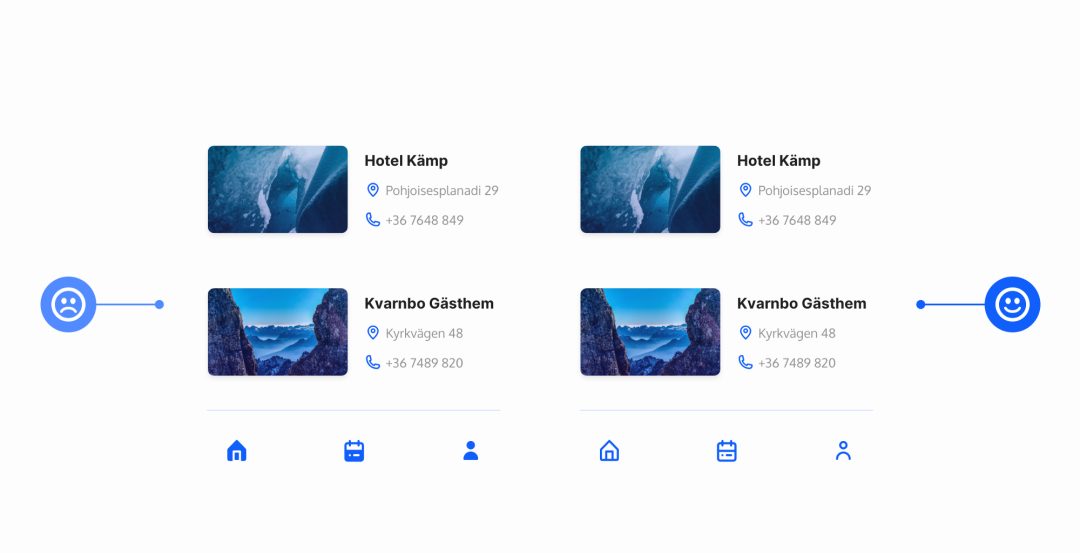Tap filled profile icon in left nav bar
Screen dimensions: 1080x553
click(470, 451)
